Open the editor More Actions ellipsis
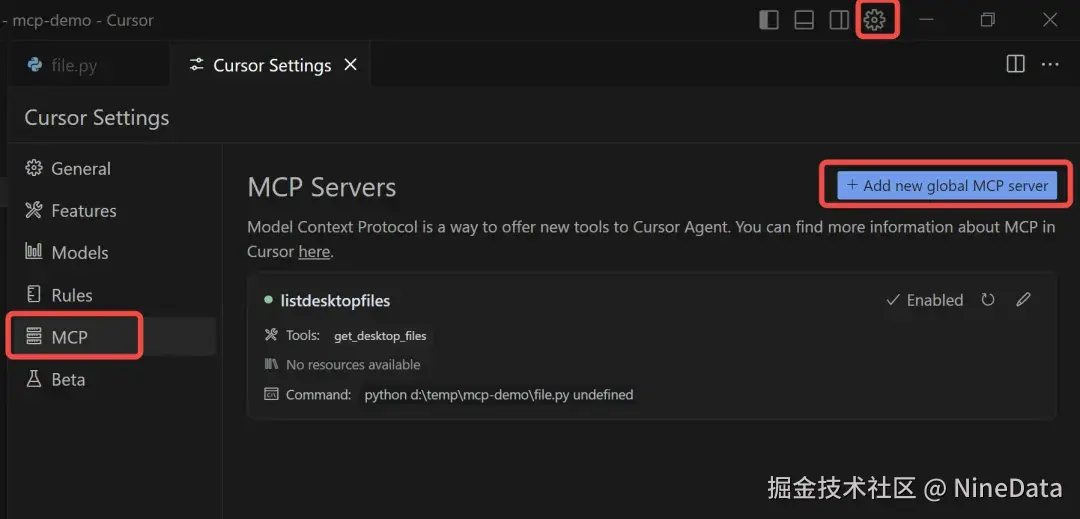 point(1050,64)
